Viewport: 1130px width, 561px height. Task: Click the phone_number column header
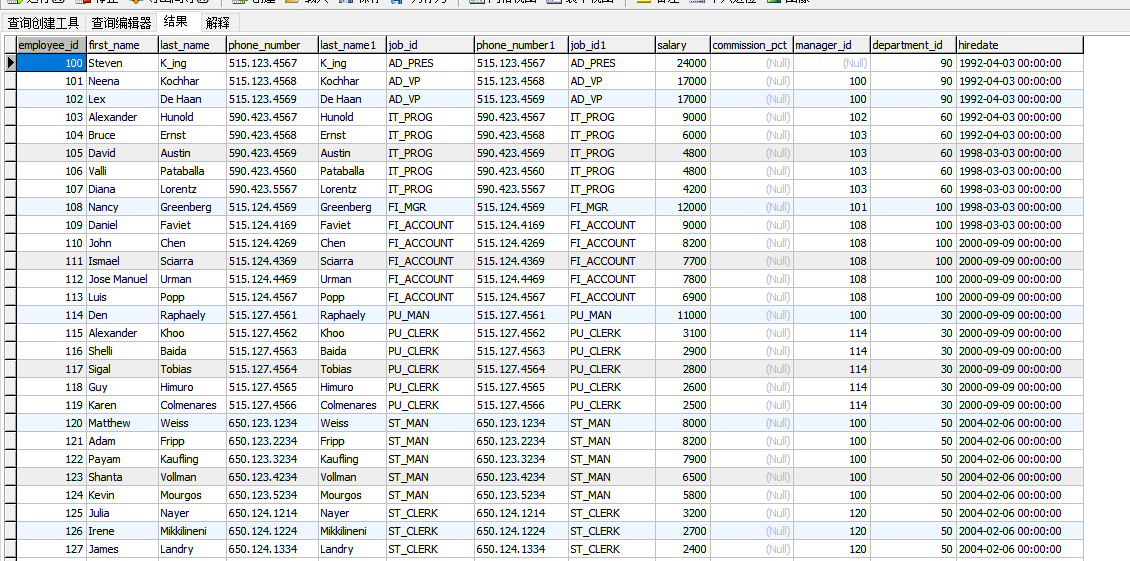(x=272, y=45)
